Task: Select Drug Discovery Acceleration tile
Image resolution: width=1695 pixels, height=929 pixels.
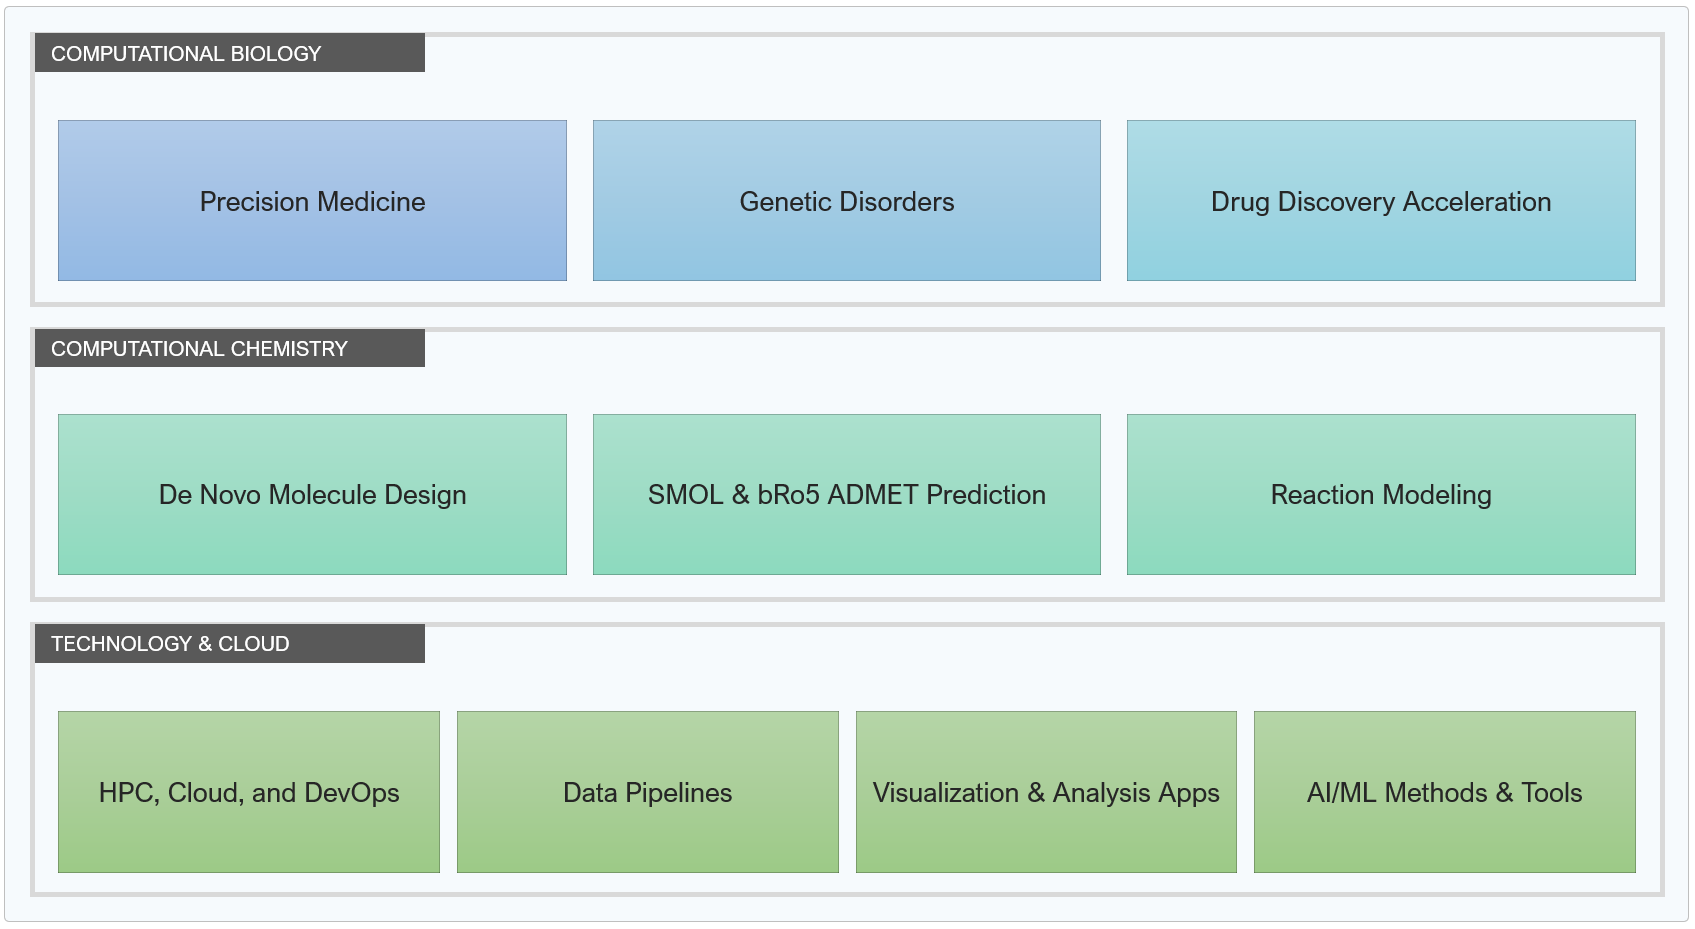Action: click(x=1381, y=201)
